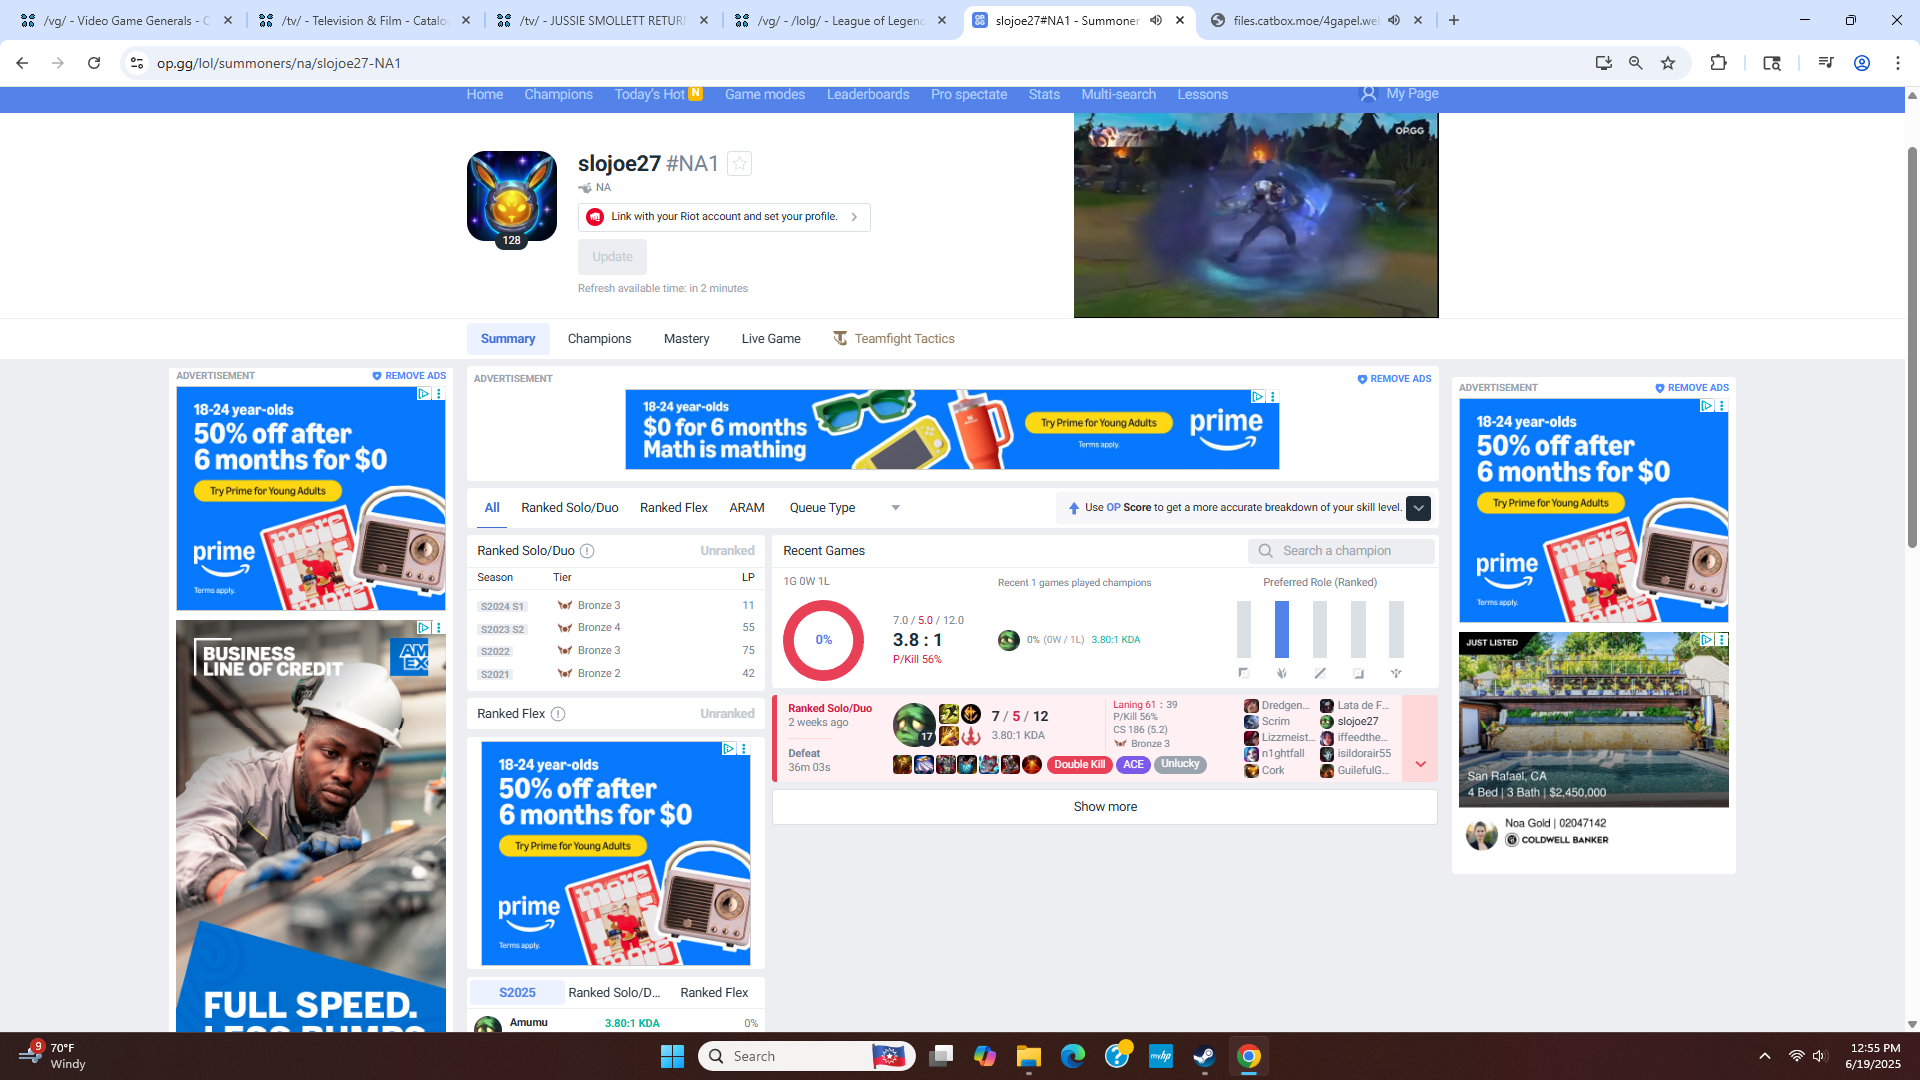Click the Show more button
The image size is (1920, 1080).
point(1105,807)
